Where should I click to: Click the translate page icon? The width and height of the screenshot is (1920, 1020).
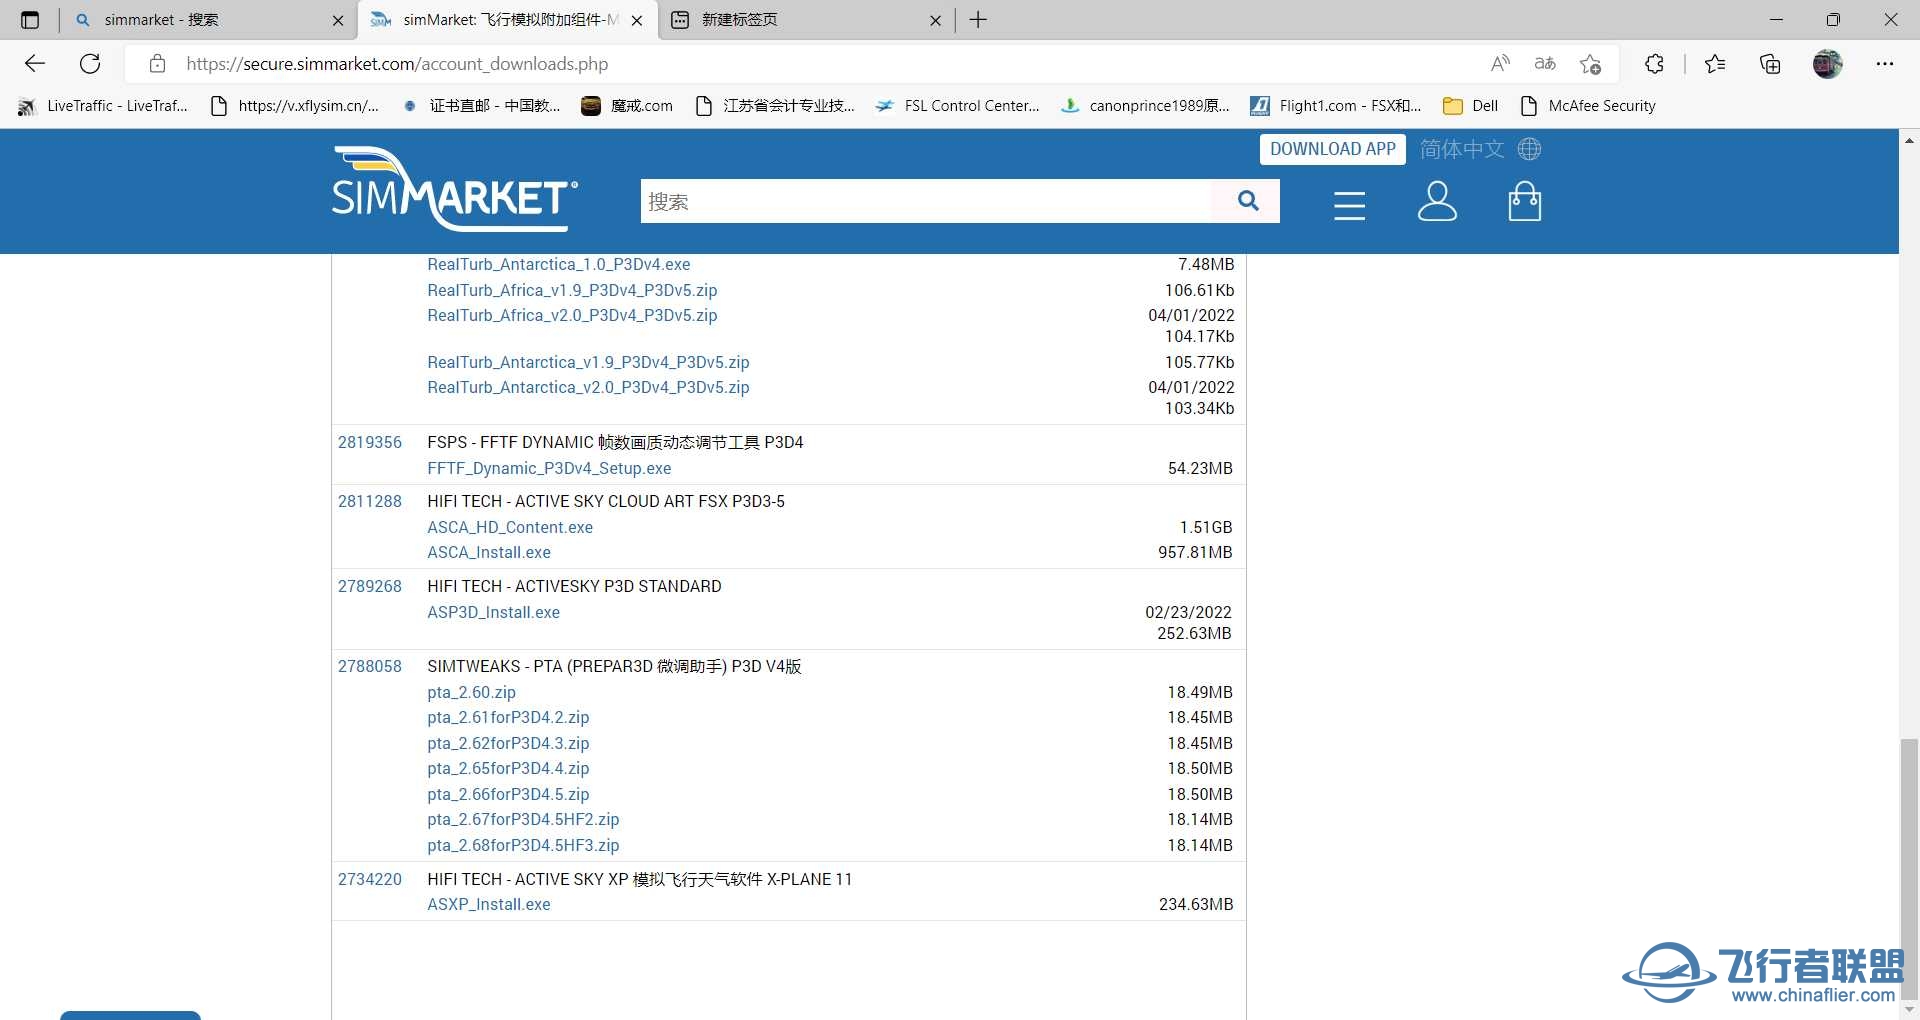[x=1545, y=64]
